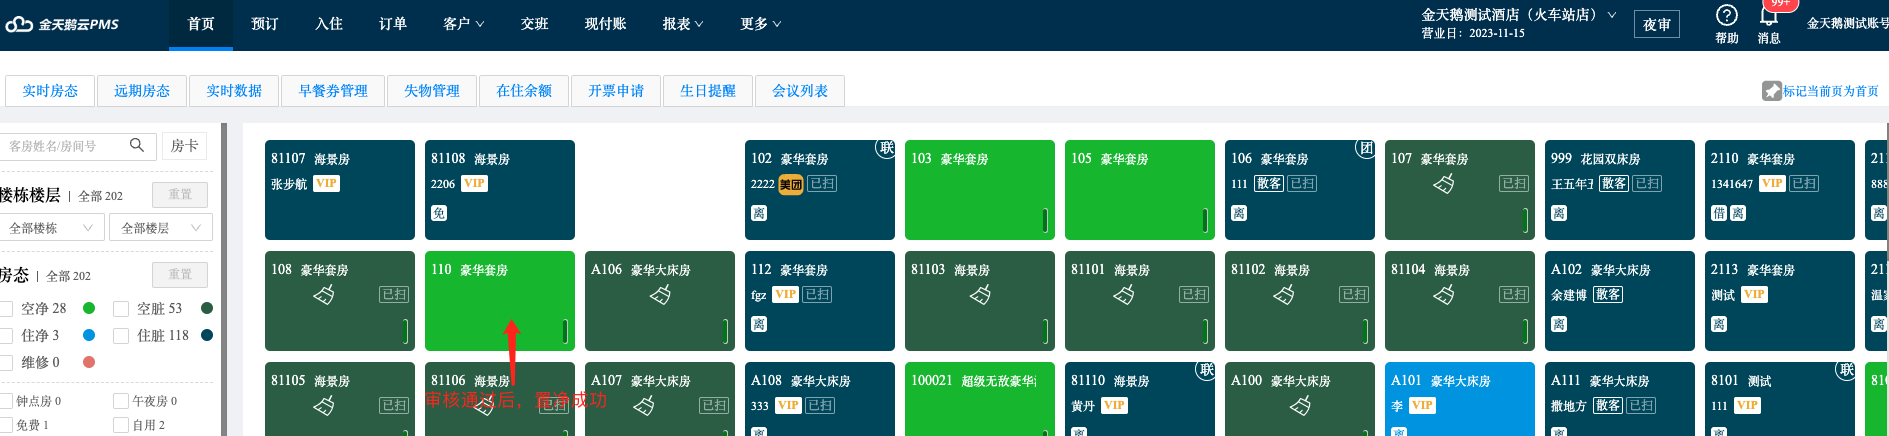The image size is (1889, 436).
Task: Click the pin icon beside 标记当前页为首页
Action: click(1771, 91)
